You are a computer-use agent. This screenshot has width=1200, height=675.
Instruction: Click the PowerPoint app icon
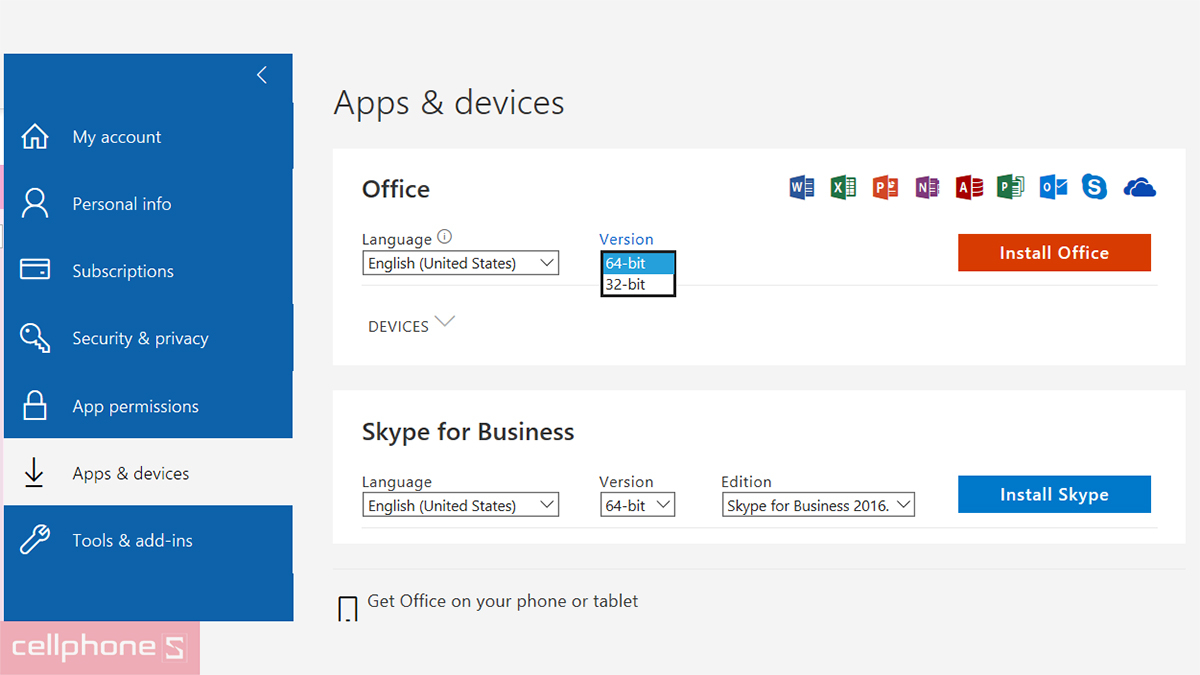coord(885,187)
